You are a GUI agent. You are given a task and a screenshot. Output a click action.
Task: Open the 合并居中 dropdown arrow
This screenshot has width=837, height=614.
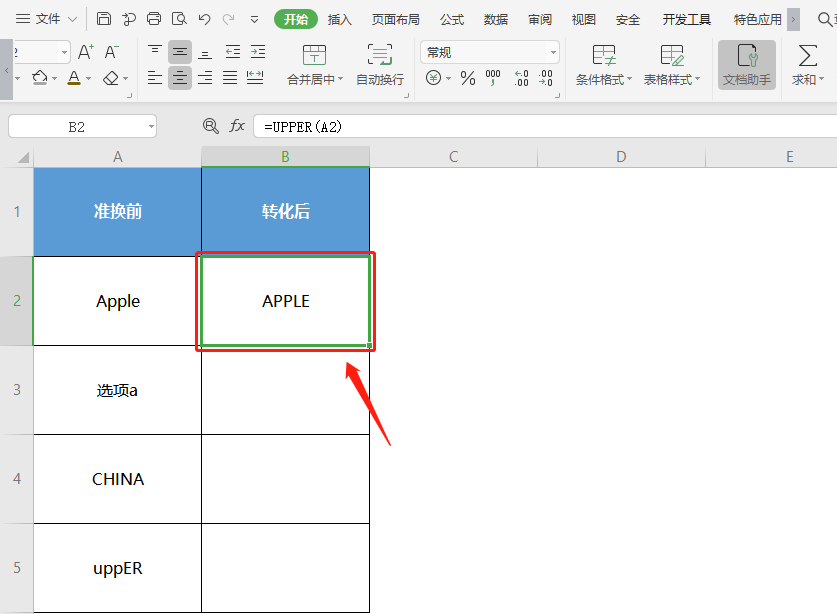(341, 80)
